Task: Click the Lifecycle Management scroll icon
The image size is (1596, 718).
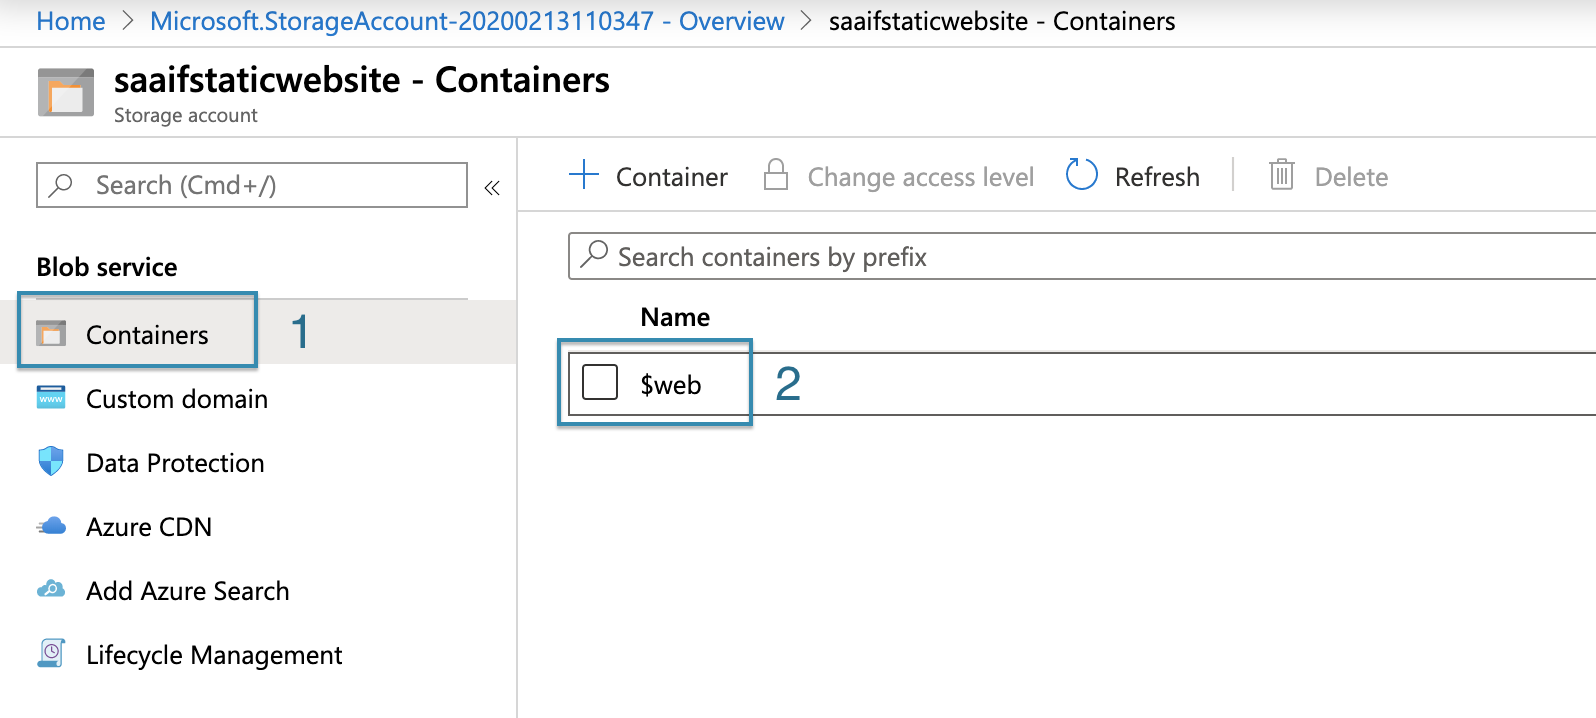Action: point(51,653)
